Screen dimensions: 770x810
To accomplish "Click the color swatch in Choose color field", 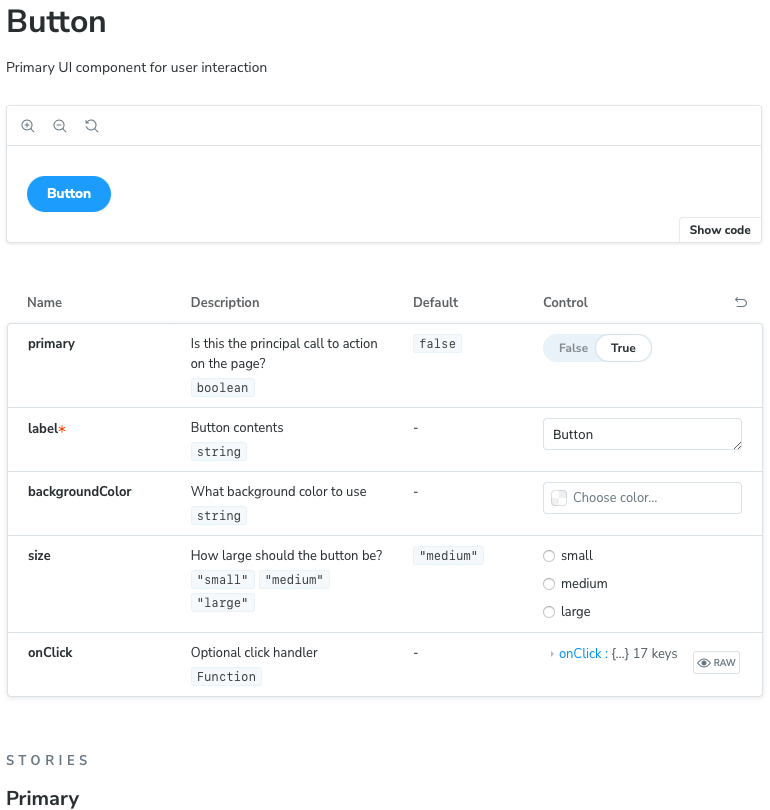I will (559, 498).
